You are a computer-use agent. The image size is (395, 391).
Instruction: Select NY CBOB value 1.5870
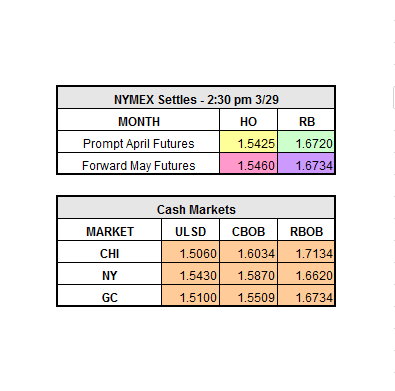[248, 275]
